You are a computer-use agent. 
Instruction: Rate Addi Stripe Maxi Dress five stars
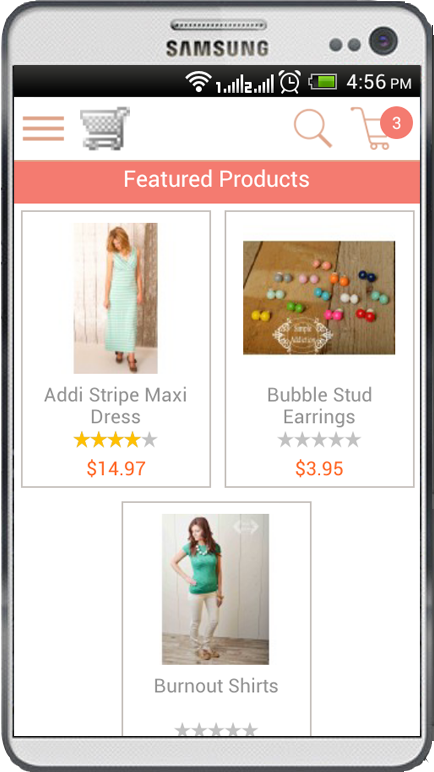coord(149,440)
